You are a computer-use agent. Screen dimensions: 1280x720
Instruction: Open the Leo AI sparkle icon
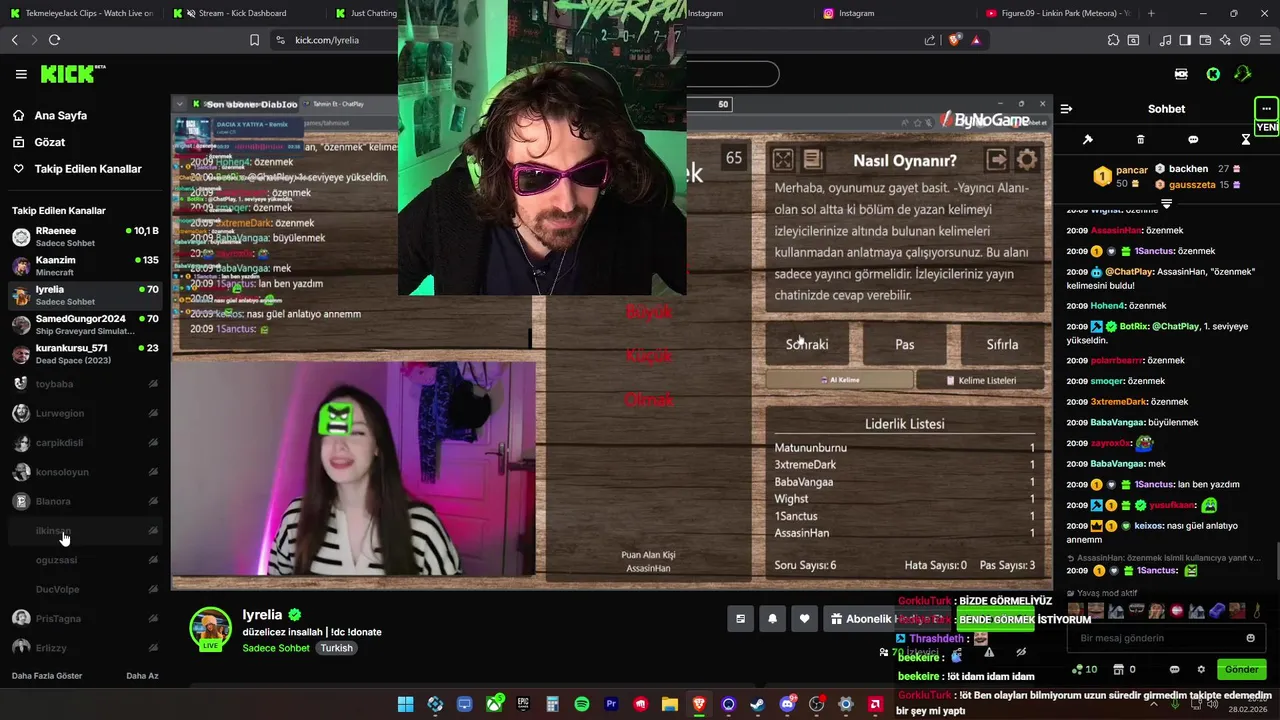pos(1225,40)
